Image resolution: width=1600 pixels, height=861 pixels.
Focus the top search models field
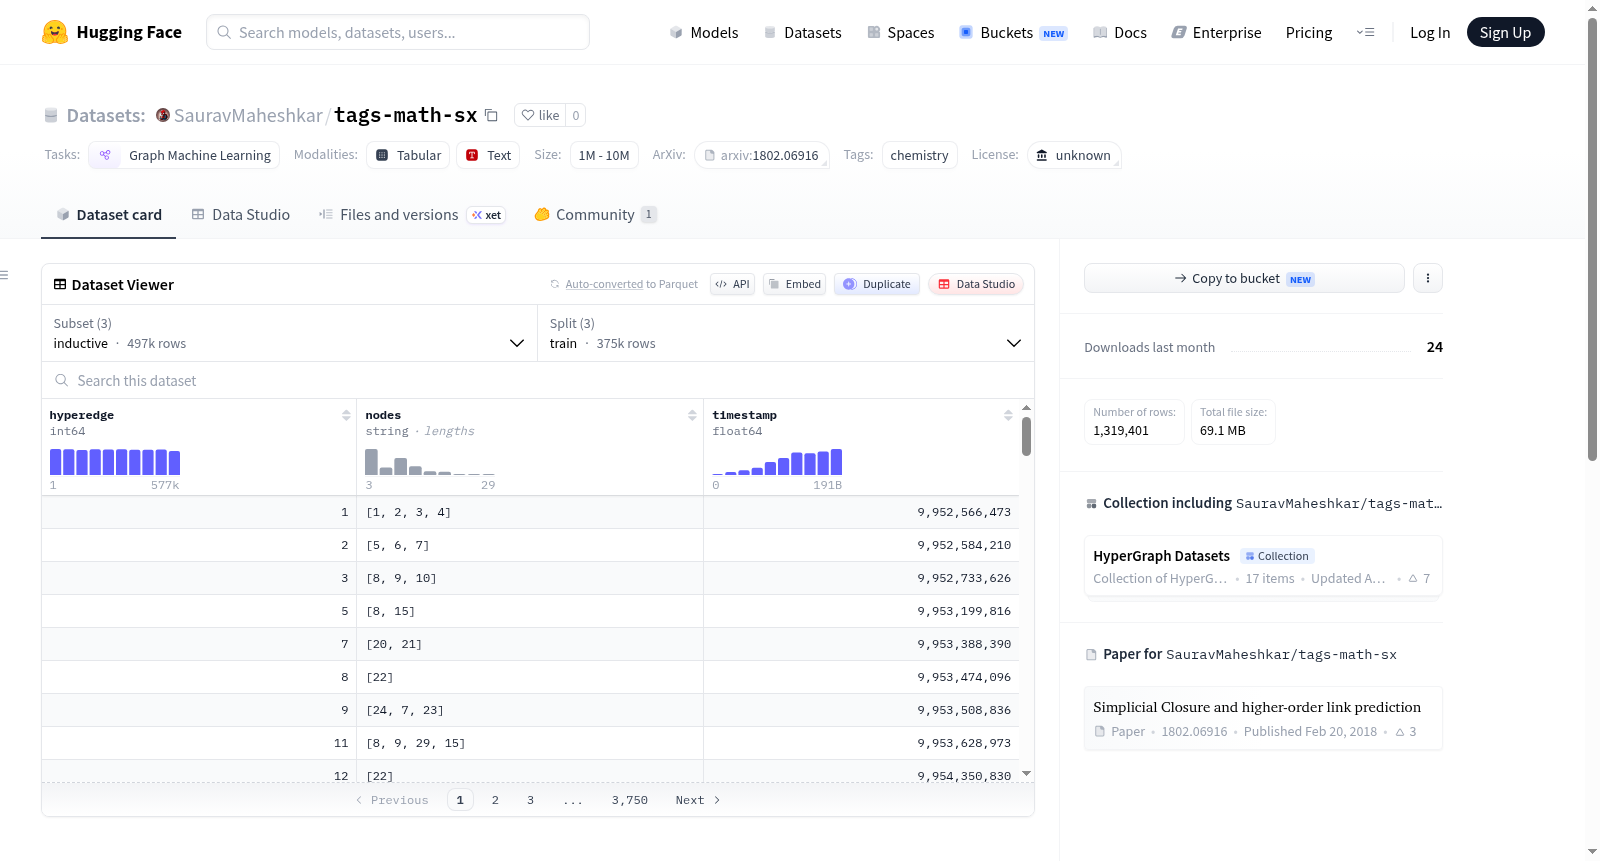(398, 32)
